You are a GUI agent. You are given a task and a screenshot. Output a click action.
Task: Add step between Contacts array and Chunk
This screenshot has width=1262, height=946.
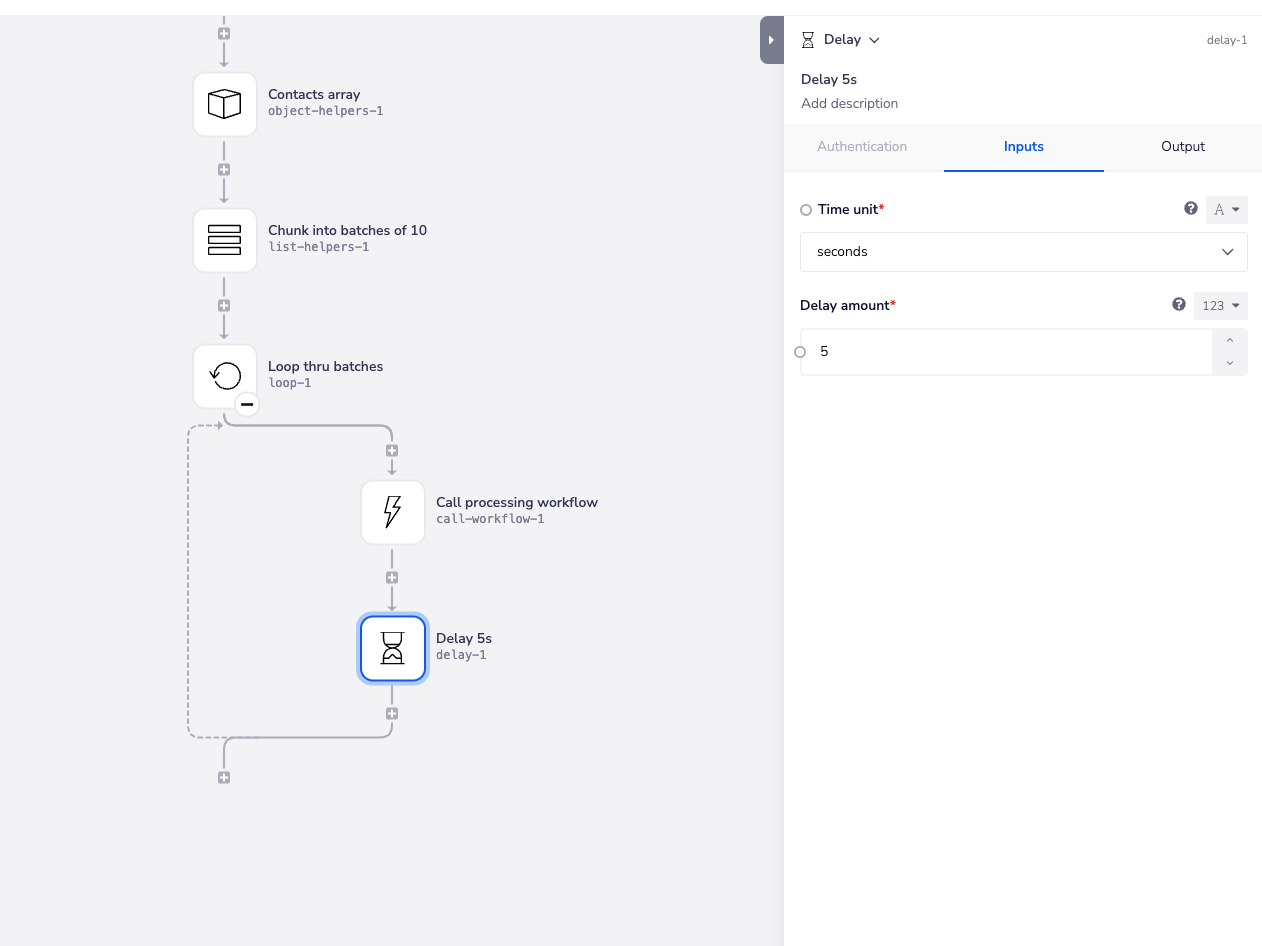point(224,169)
